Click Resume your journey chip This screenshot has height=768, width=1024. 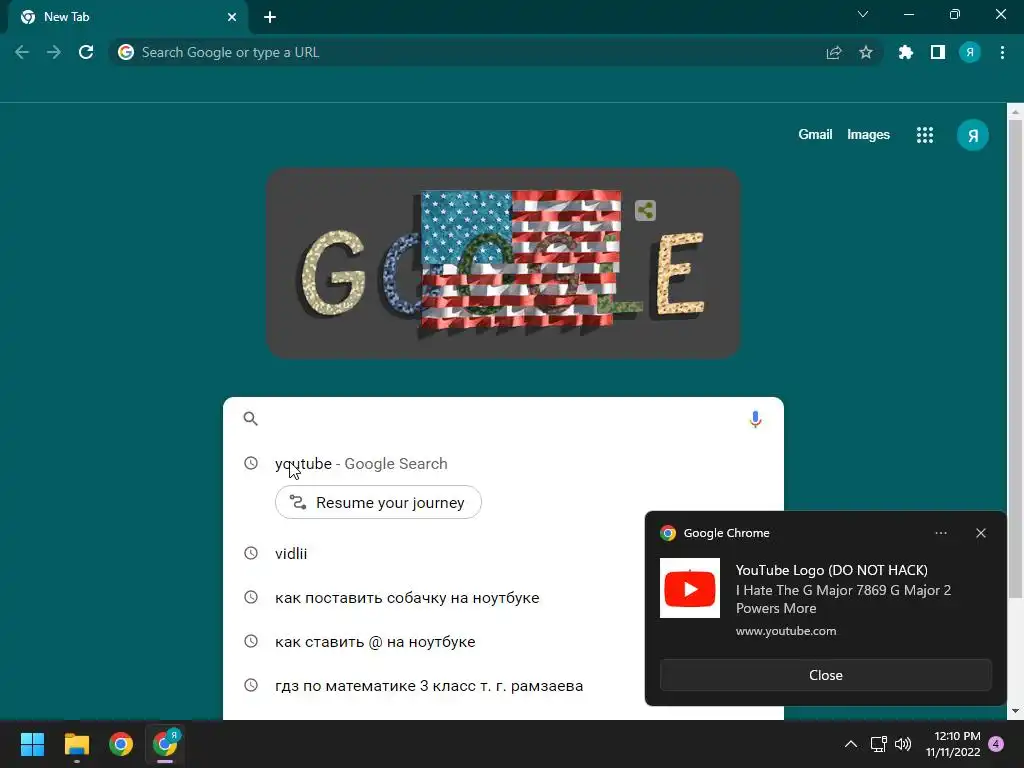[378, 502]
